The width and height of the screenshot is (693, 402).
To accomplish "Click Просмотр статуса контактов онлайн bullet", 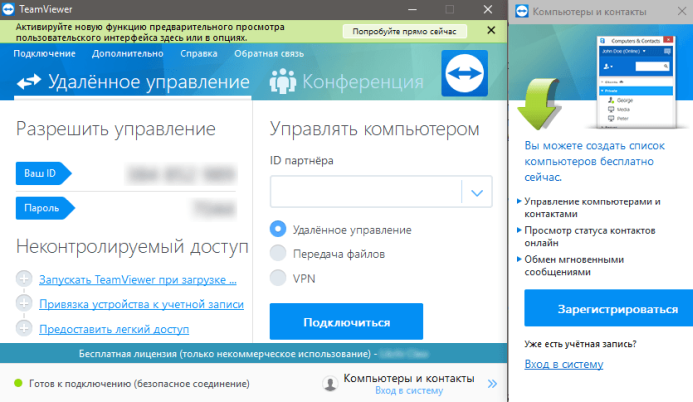I will 590,236.
